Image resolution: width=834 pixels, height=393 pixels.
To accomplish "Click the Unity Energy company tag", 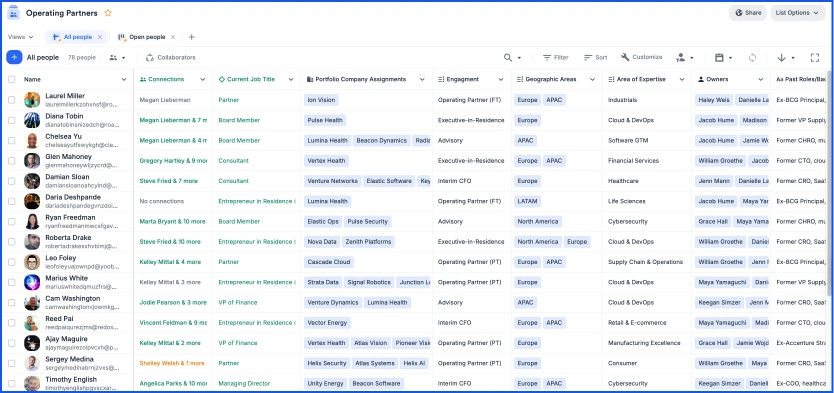I will tap(326, 383).
